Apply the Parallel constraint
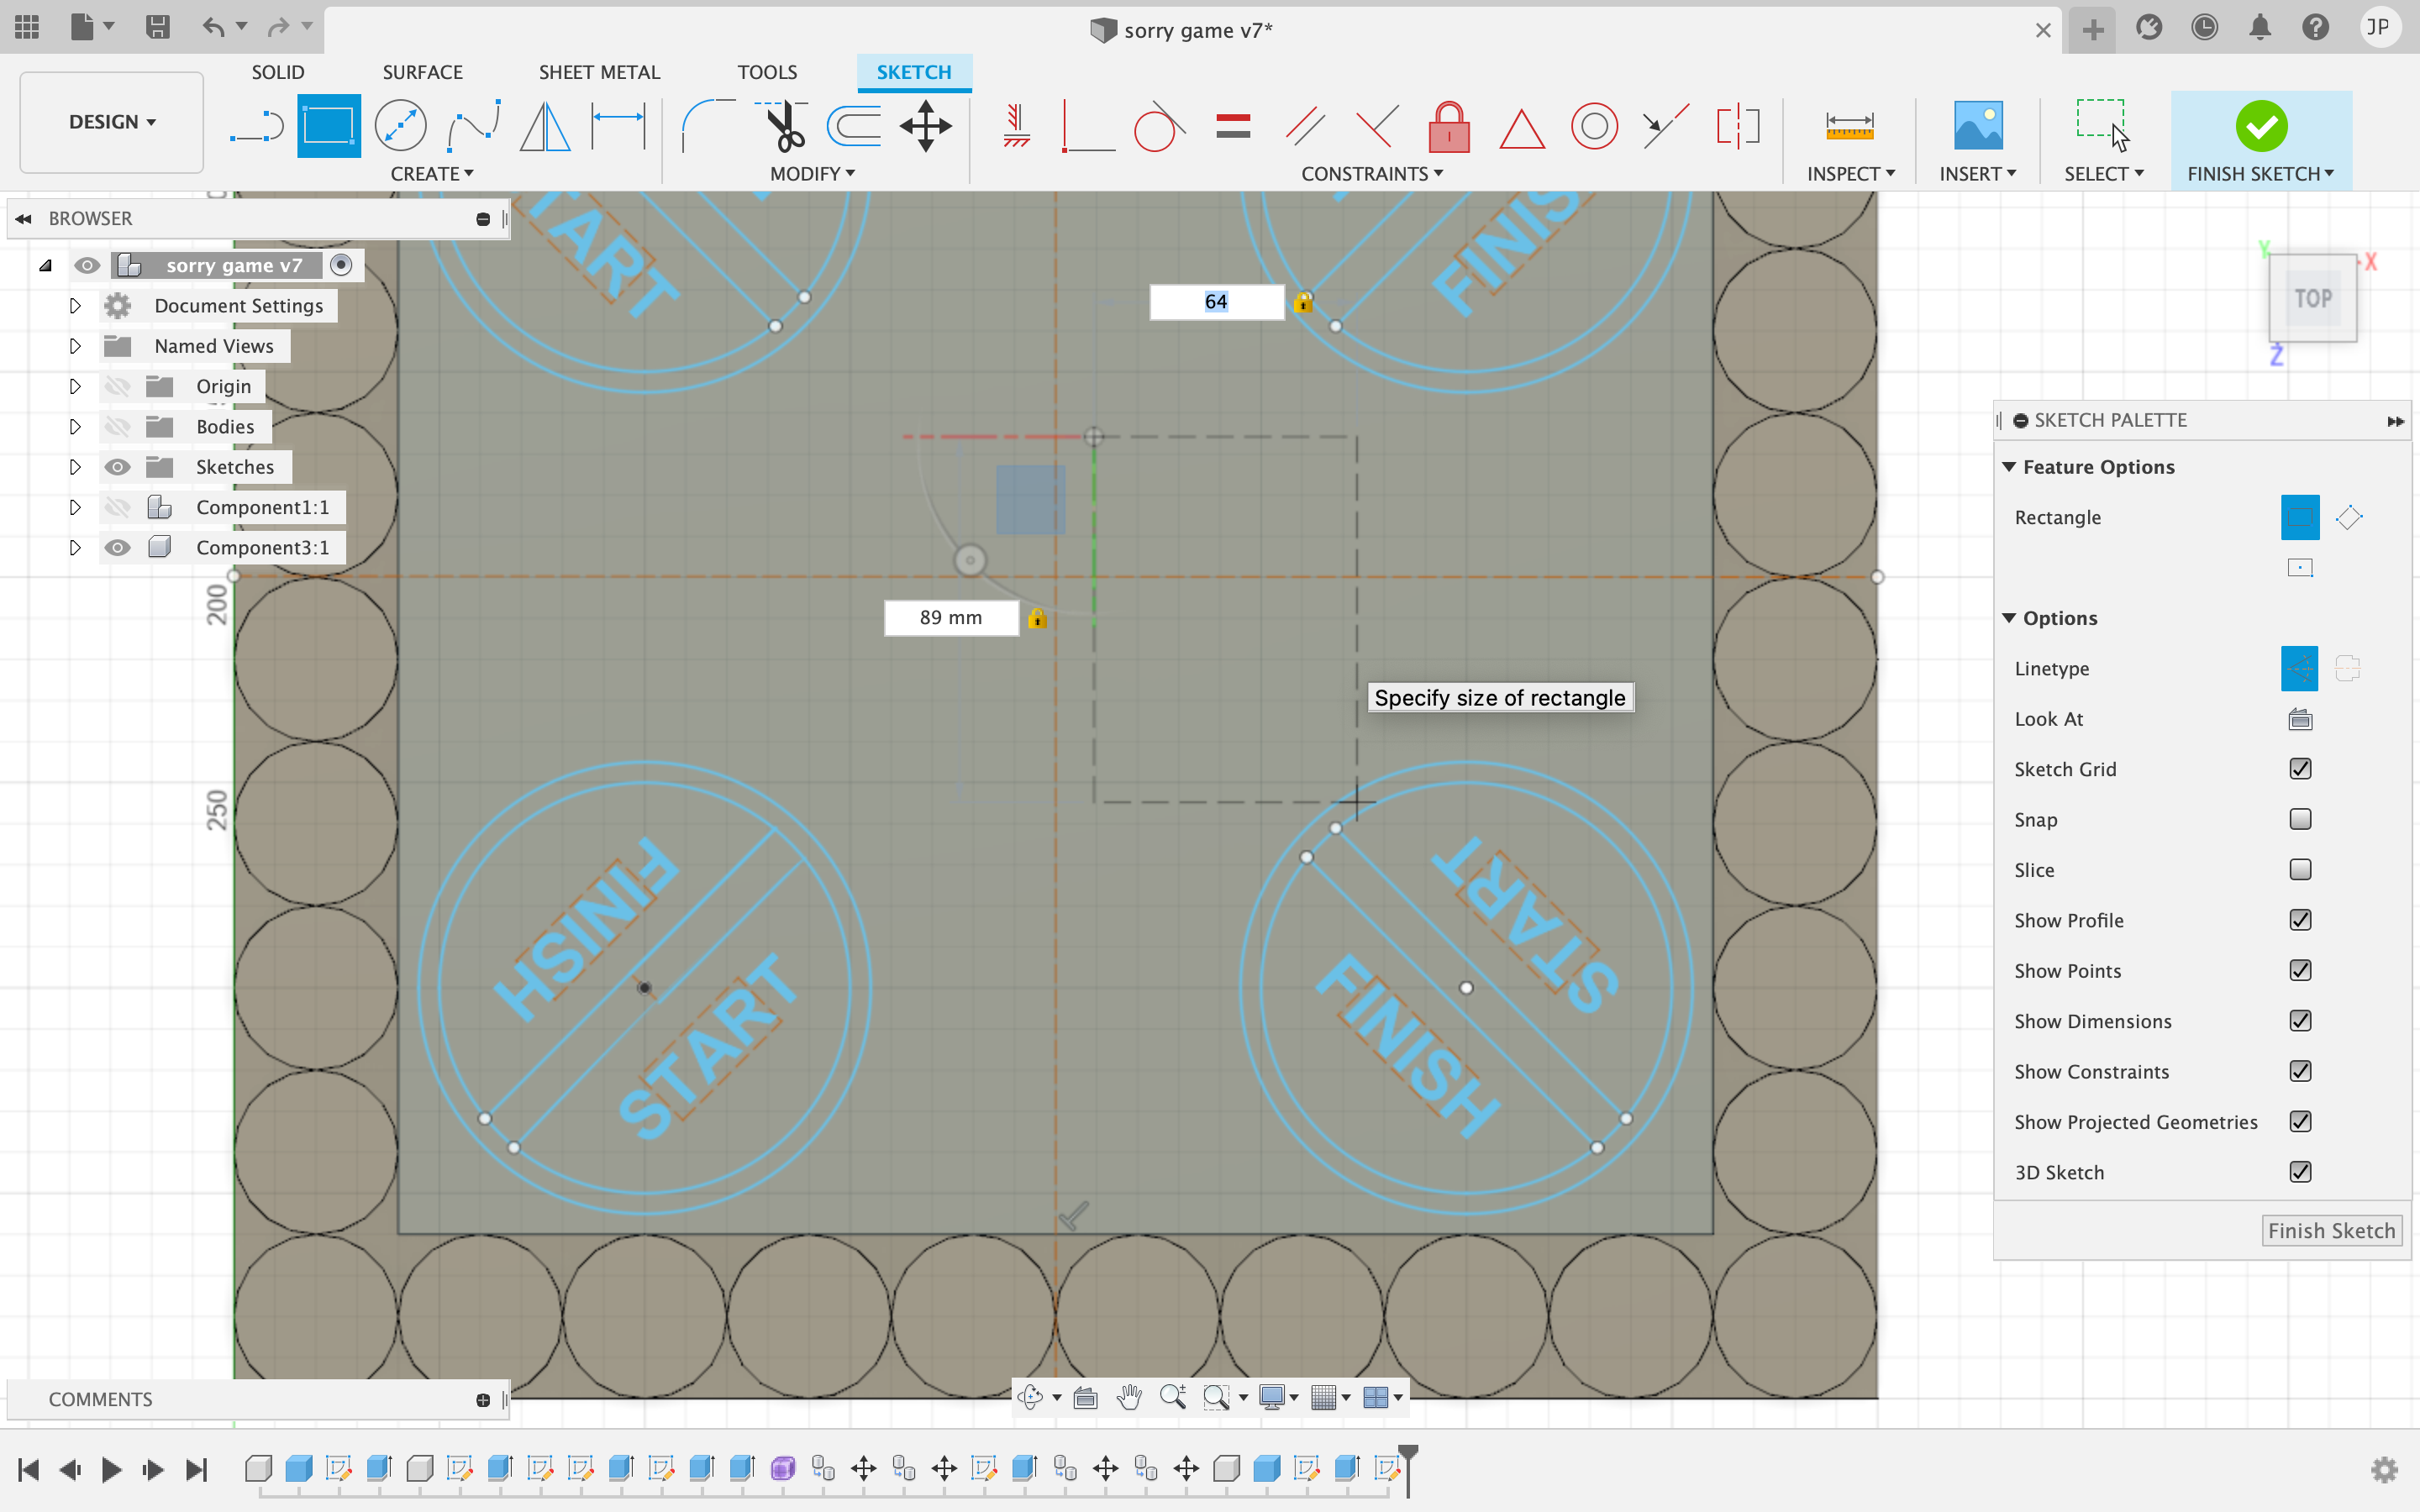 tap(1305, 127)
